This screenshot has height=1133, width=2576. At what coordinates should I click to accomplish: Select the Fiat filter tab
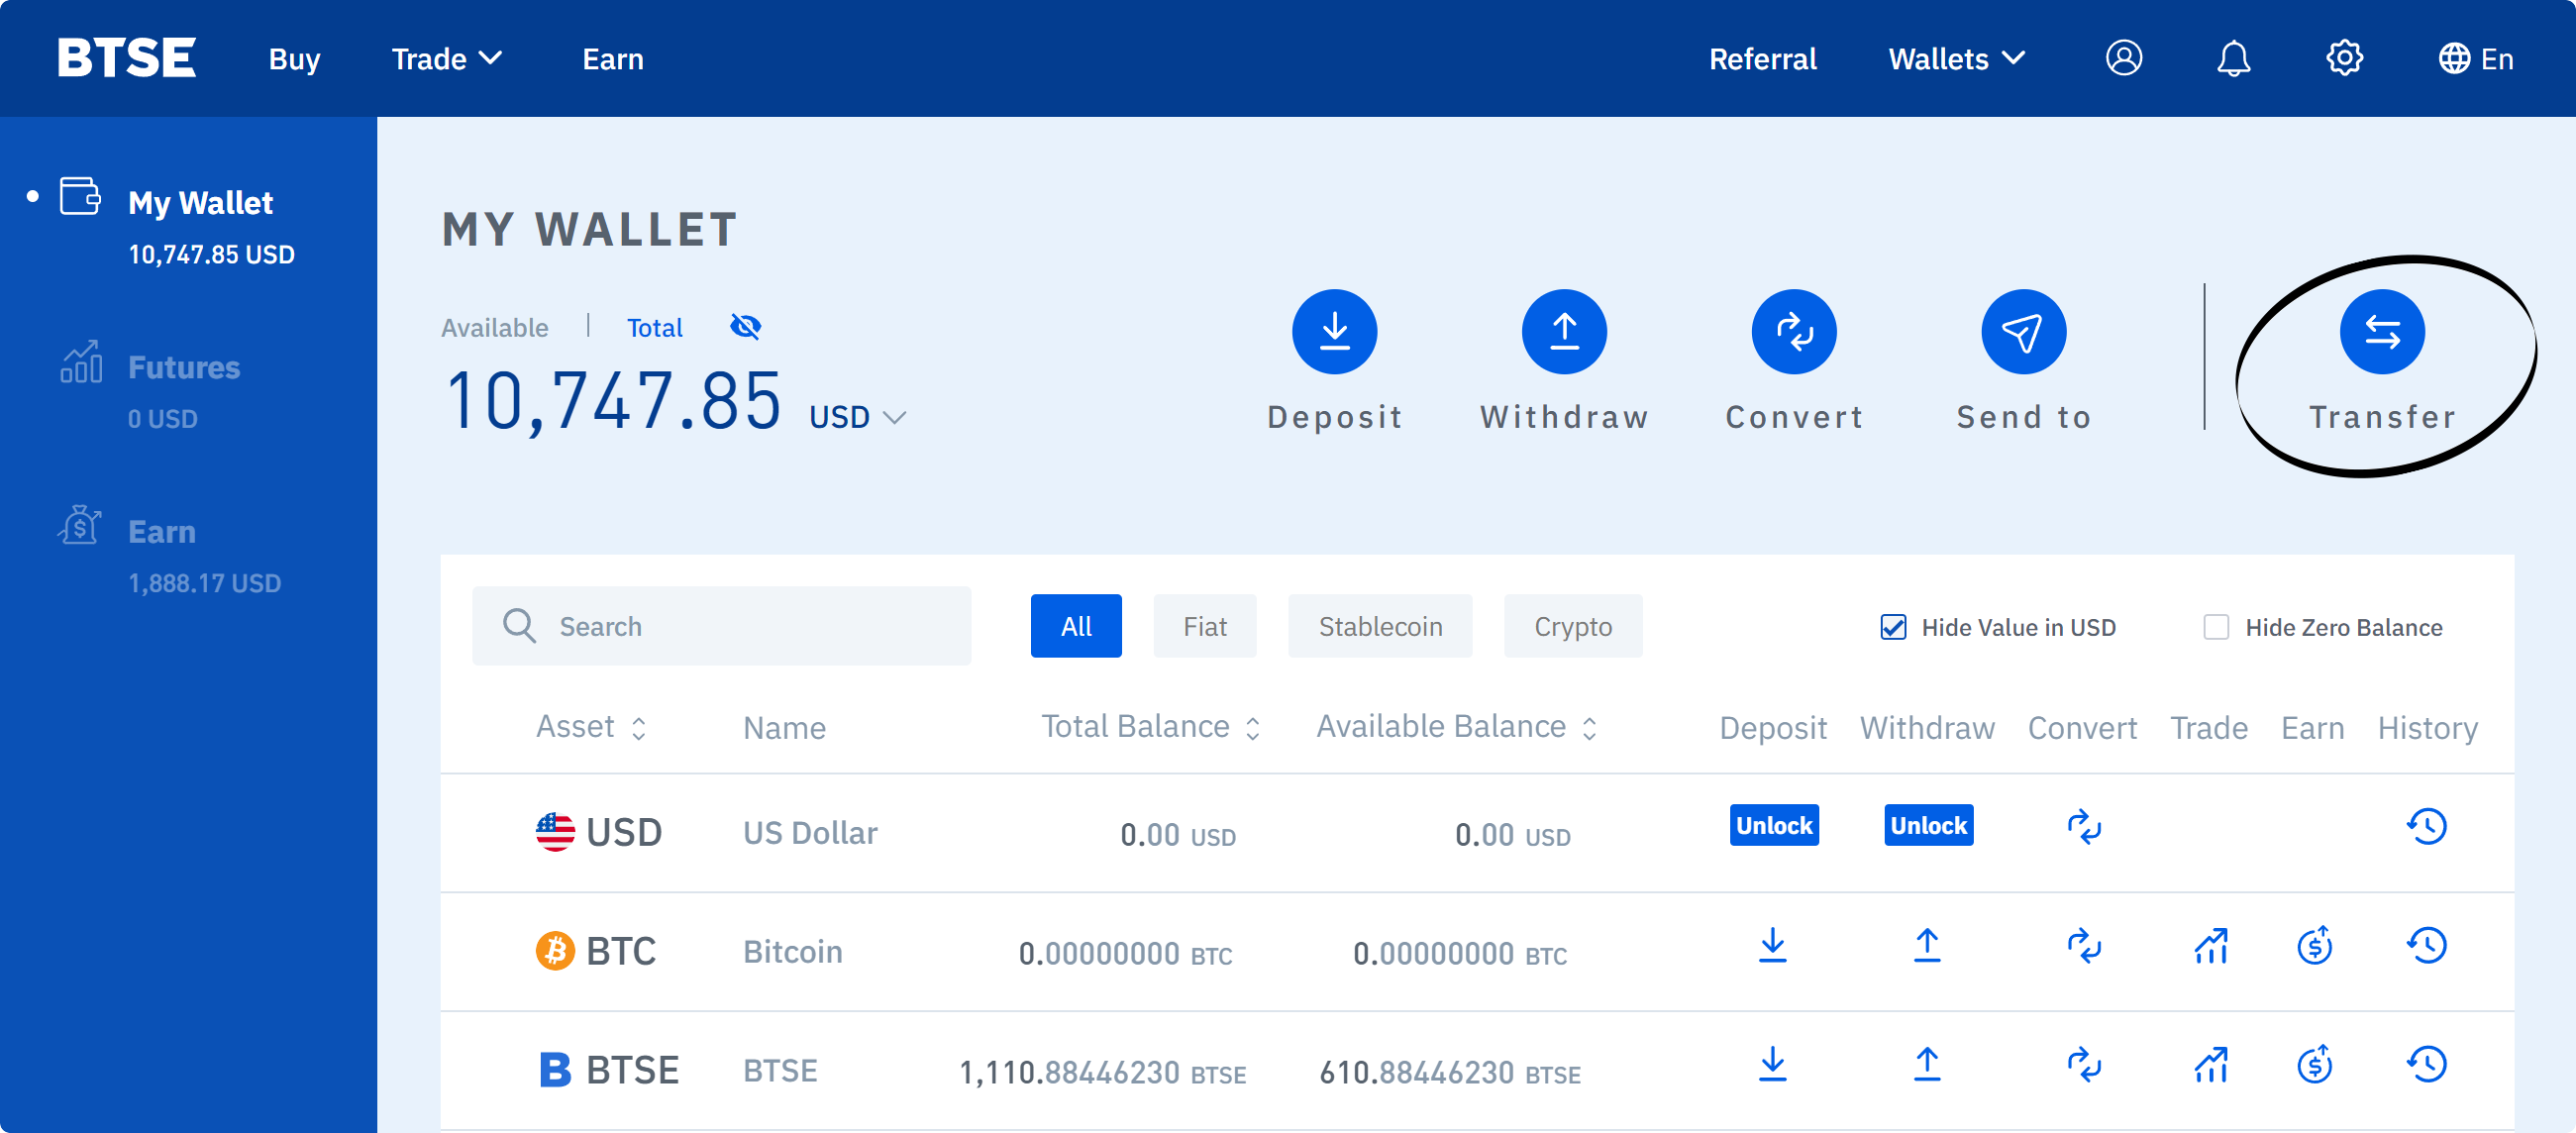pyautogui.click(x=1204, y=626)
